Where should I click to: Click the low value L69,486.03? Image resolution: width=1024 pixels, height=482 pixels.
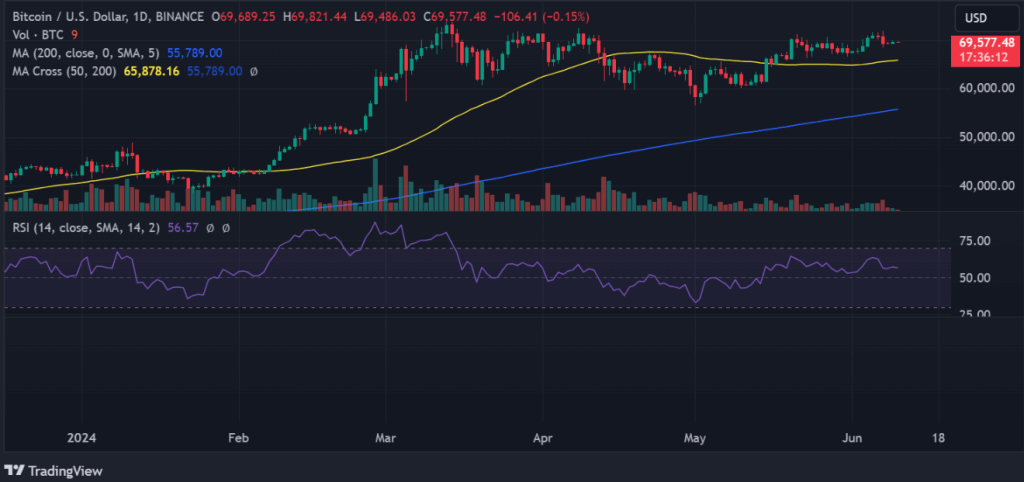click(x=385, y=16)
